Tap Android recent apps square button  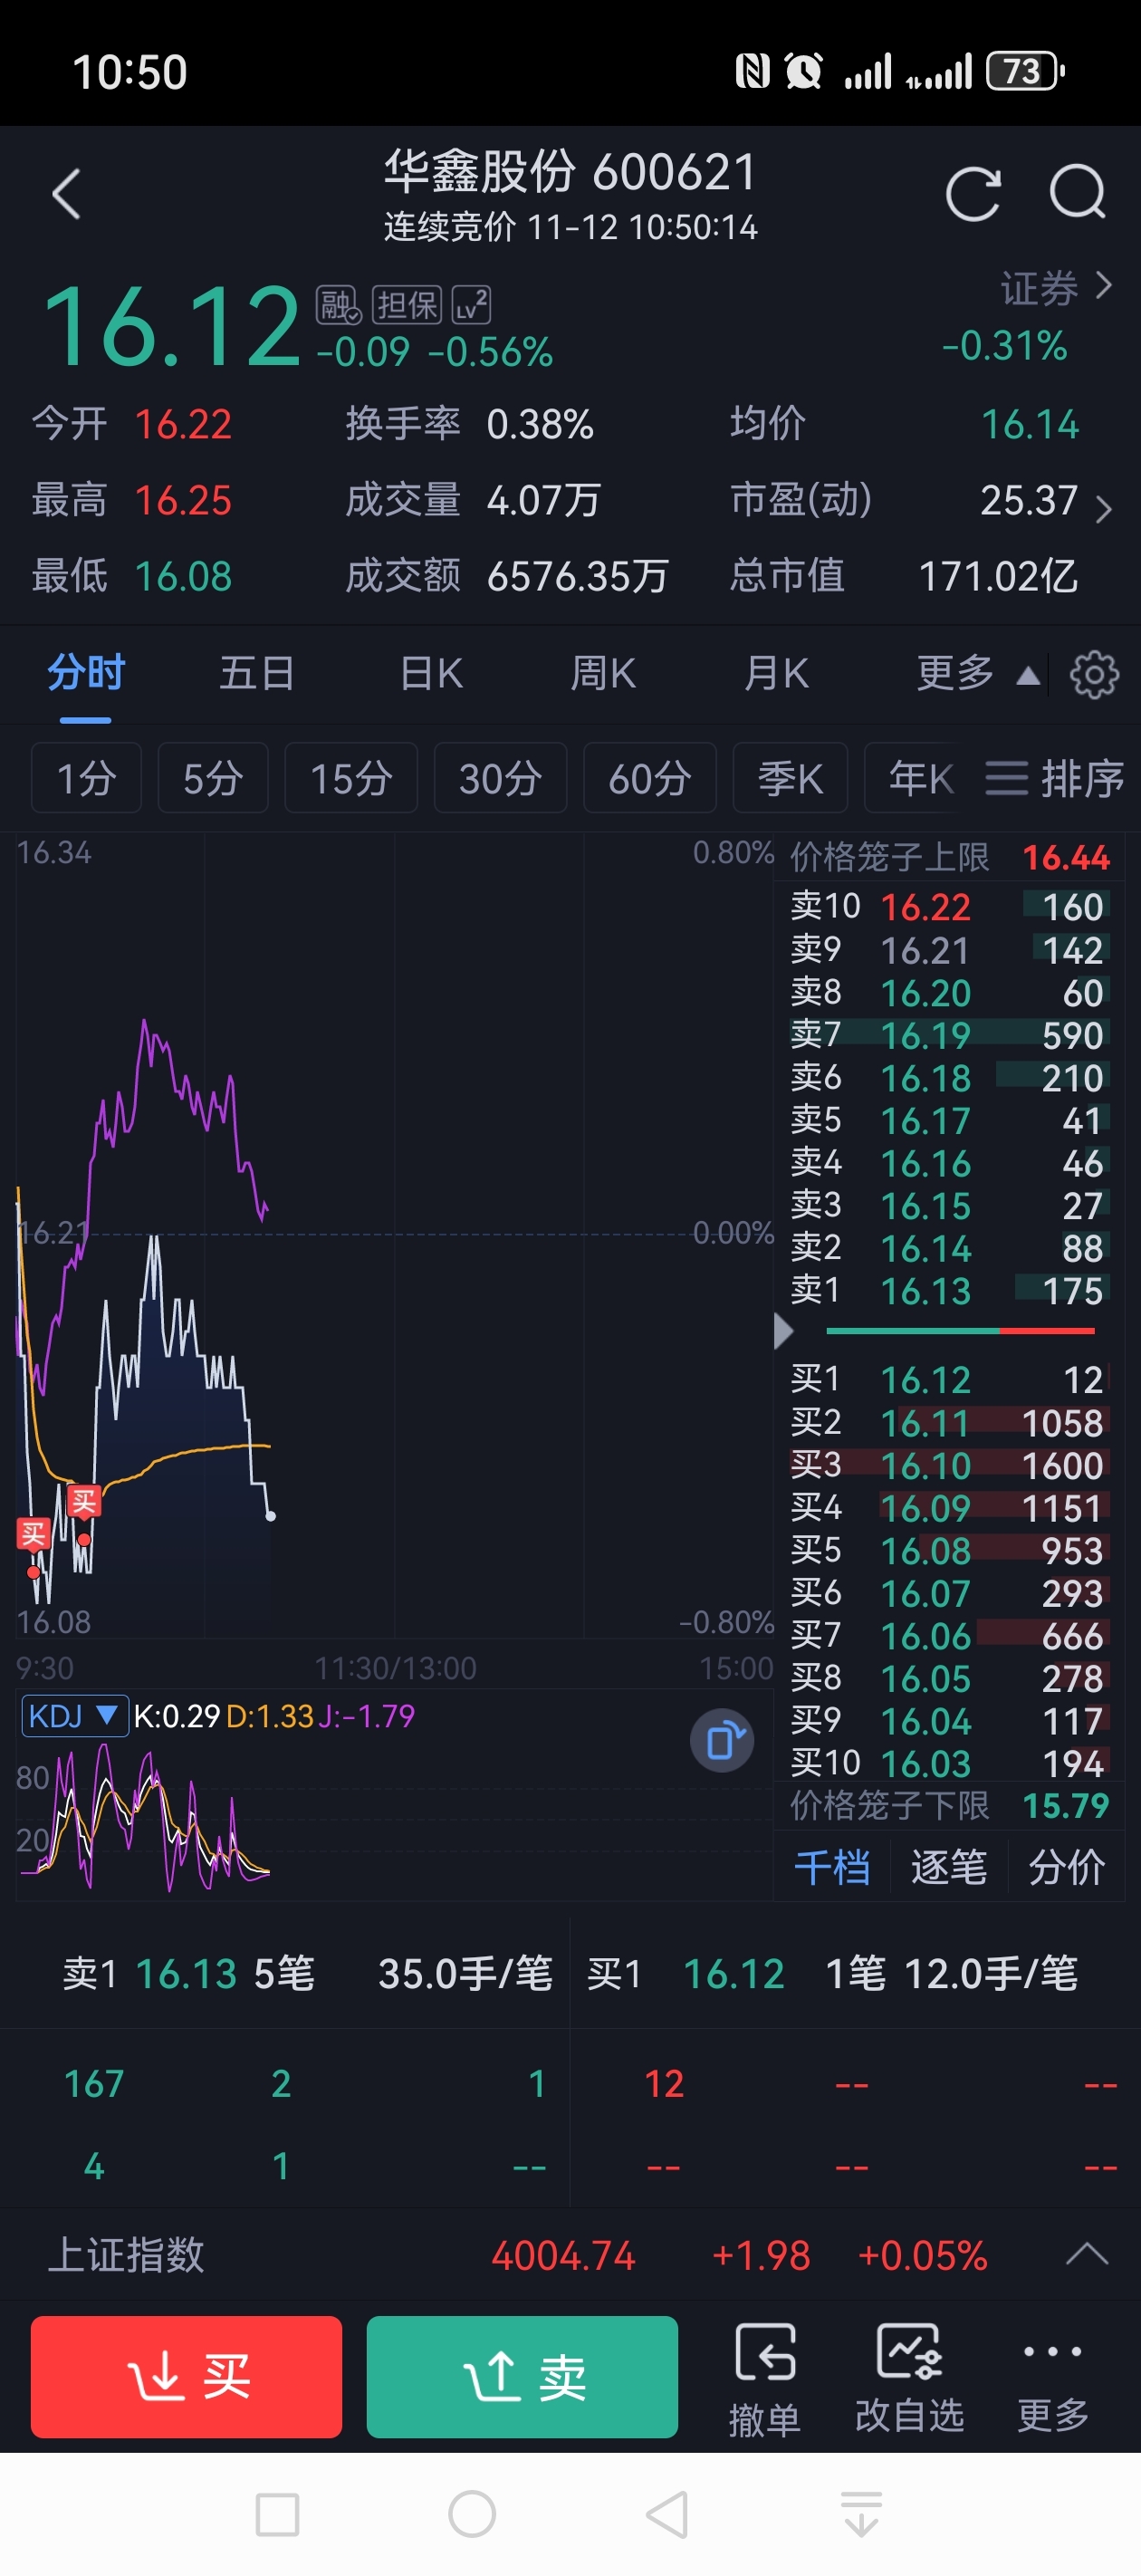[277, 2514]
